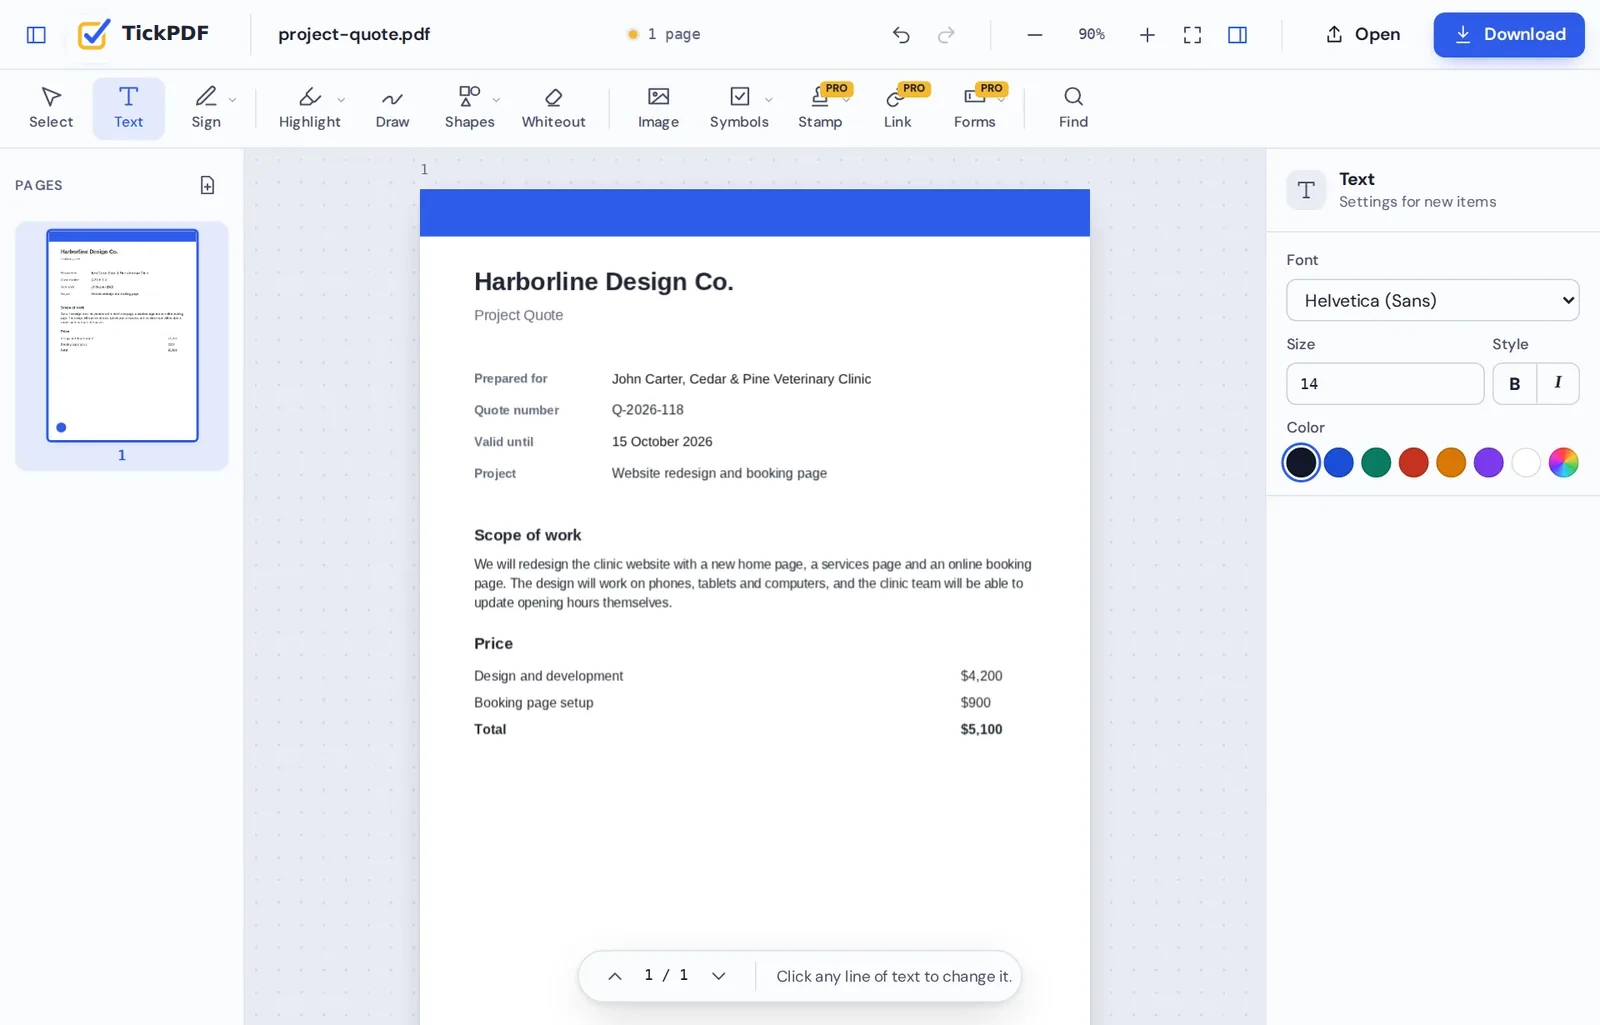Select the page 1 thumbnail
Screen dimensions: 1600x1025
122,336
